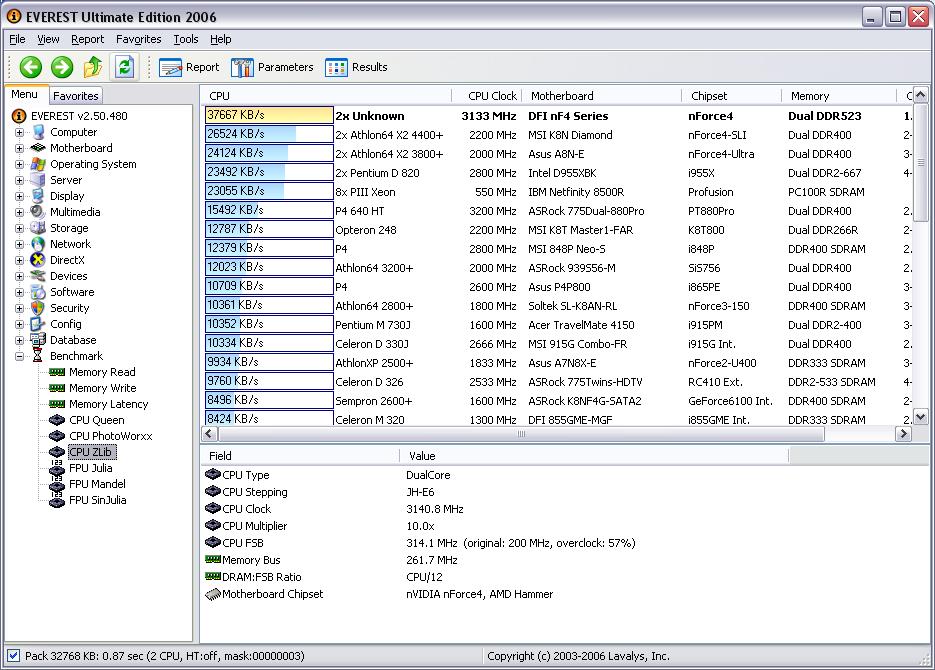
Task: Select the Operating System tree icon
Action: 38,164
